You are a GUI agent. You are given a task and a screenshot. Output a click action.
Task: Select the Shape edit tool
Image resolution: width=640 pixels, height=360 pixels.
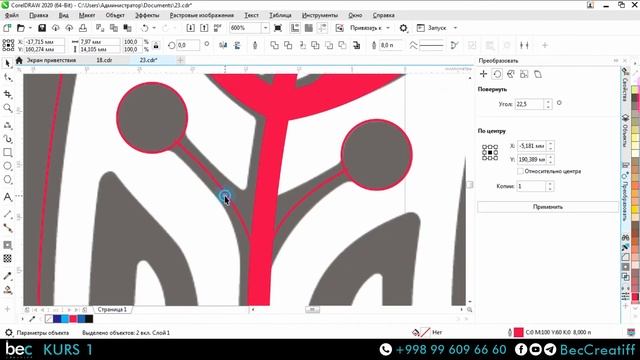tap(7, 78)
